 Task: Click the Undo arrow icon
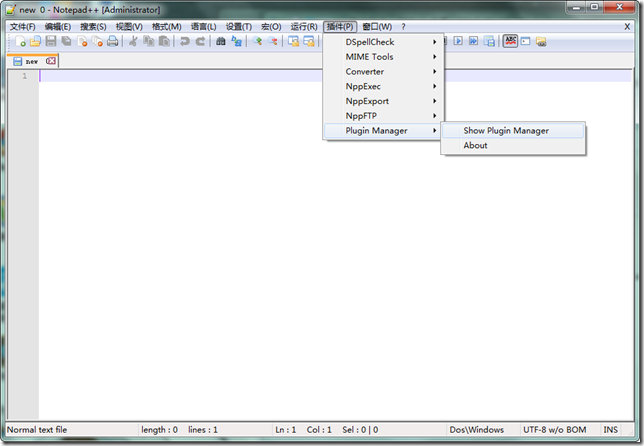click(x=184, y=41)
